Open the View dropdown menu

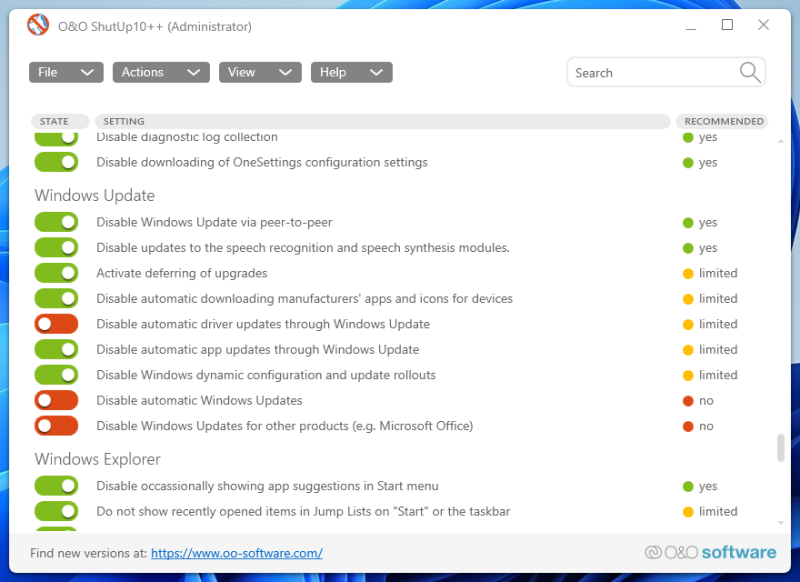tap(260, 72)
